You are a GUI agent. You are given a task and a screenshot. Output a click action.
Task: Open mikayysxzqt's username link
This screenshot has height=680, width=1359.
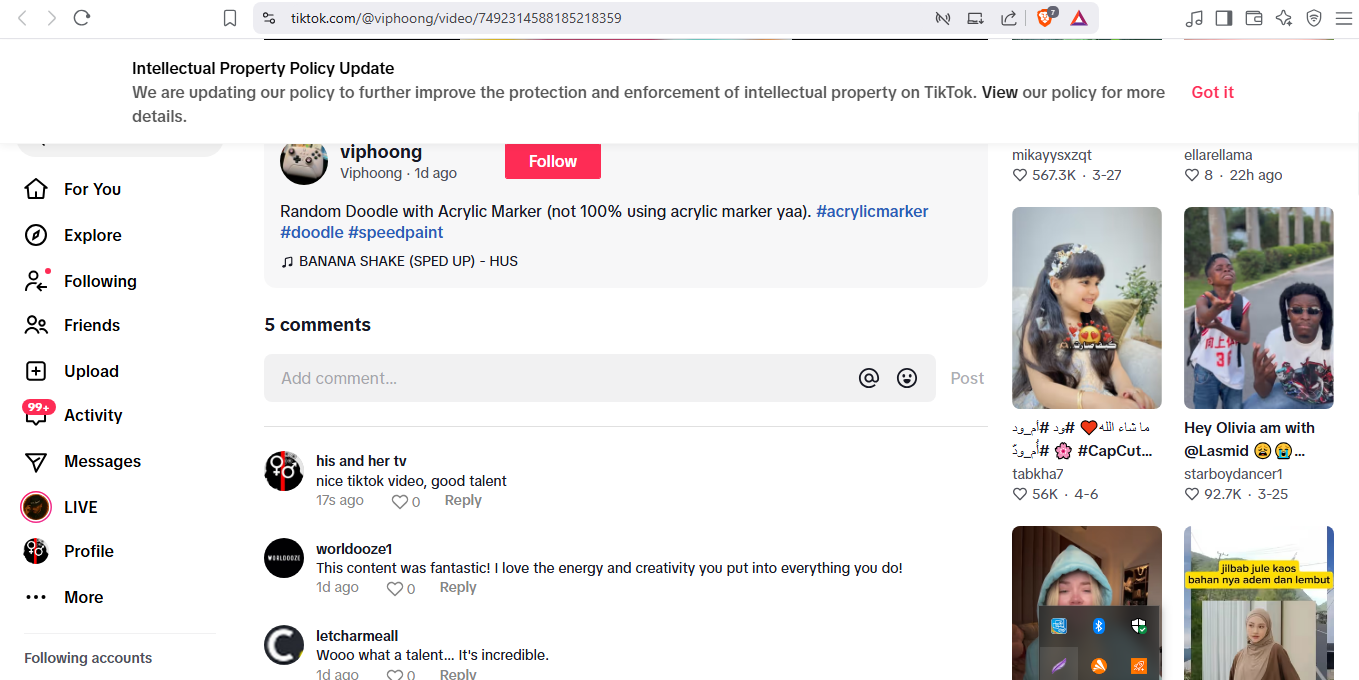pos(1052,155)
